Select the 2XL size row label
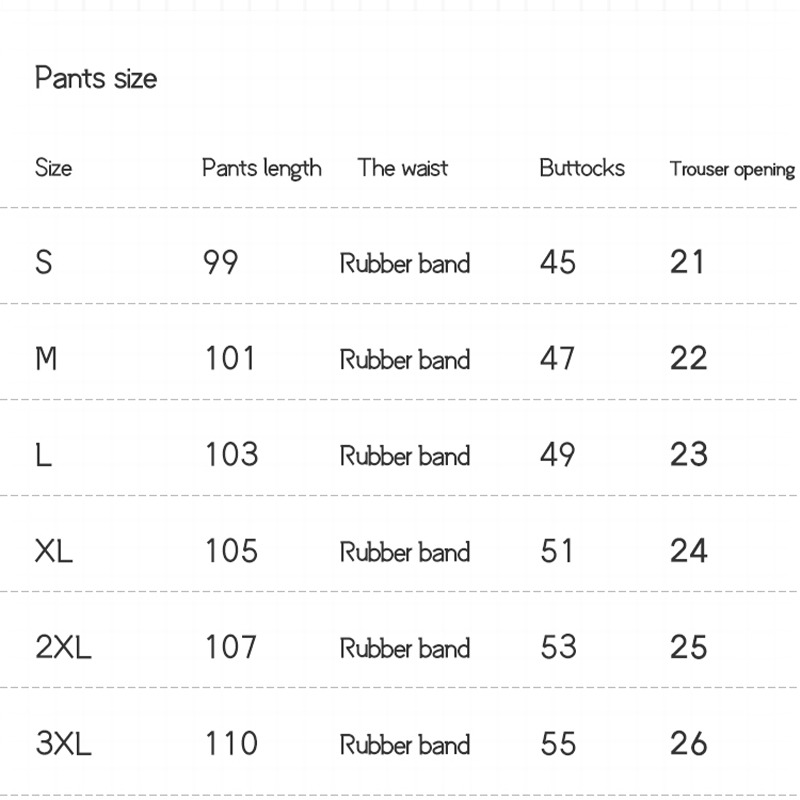This screenshot has height=800, width=800. coord(63,647)
